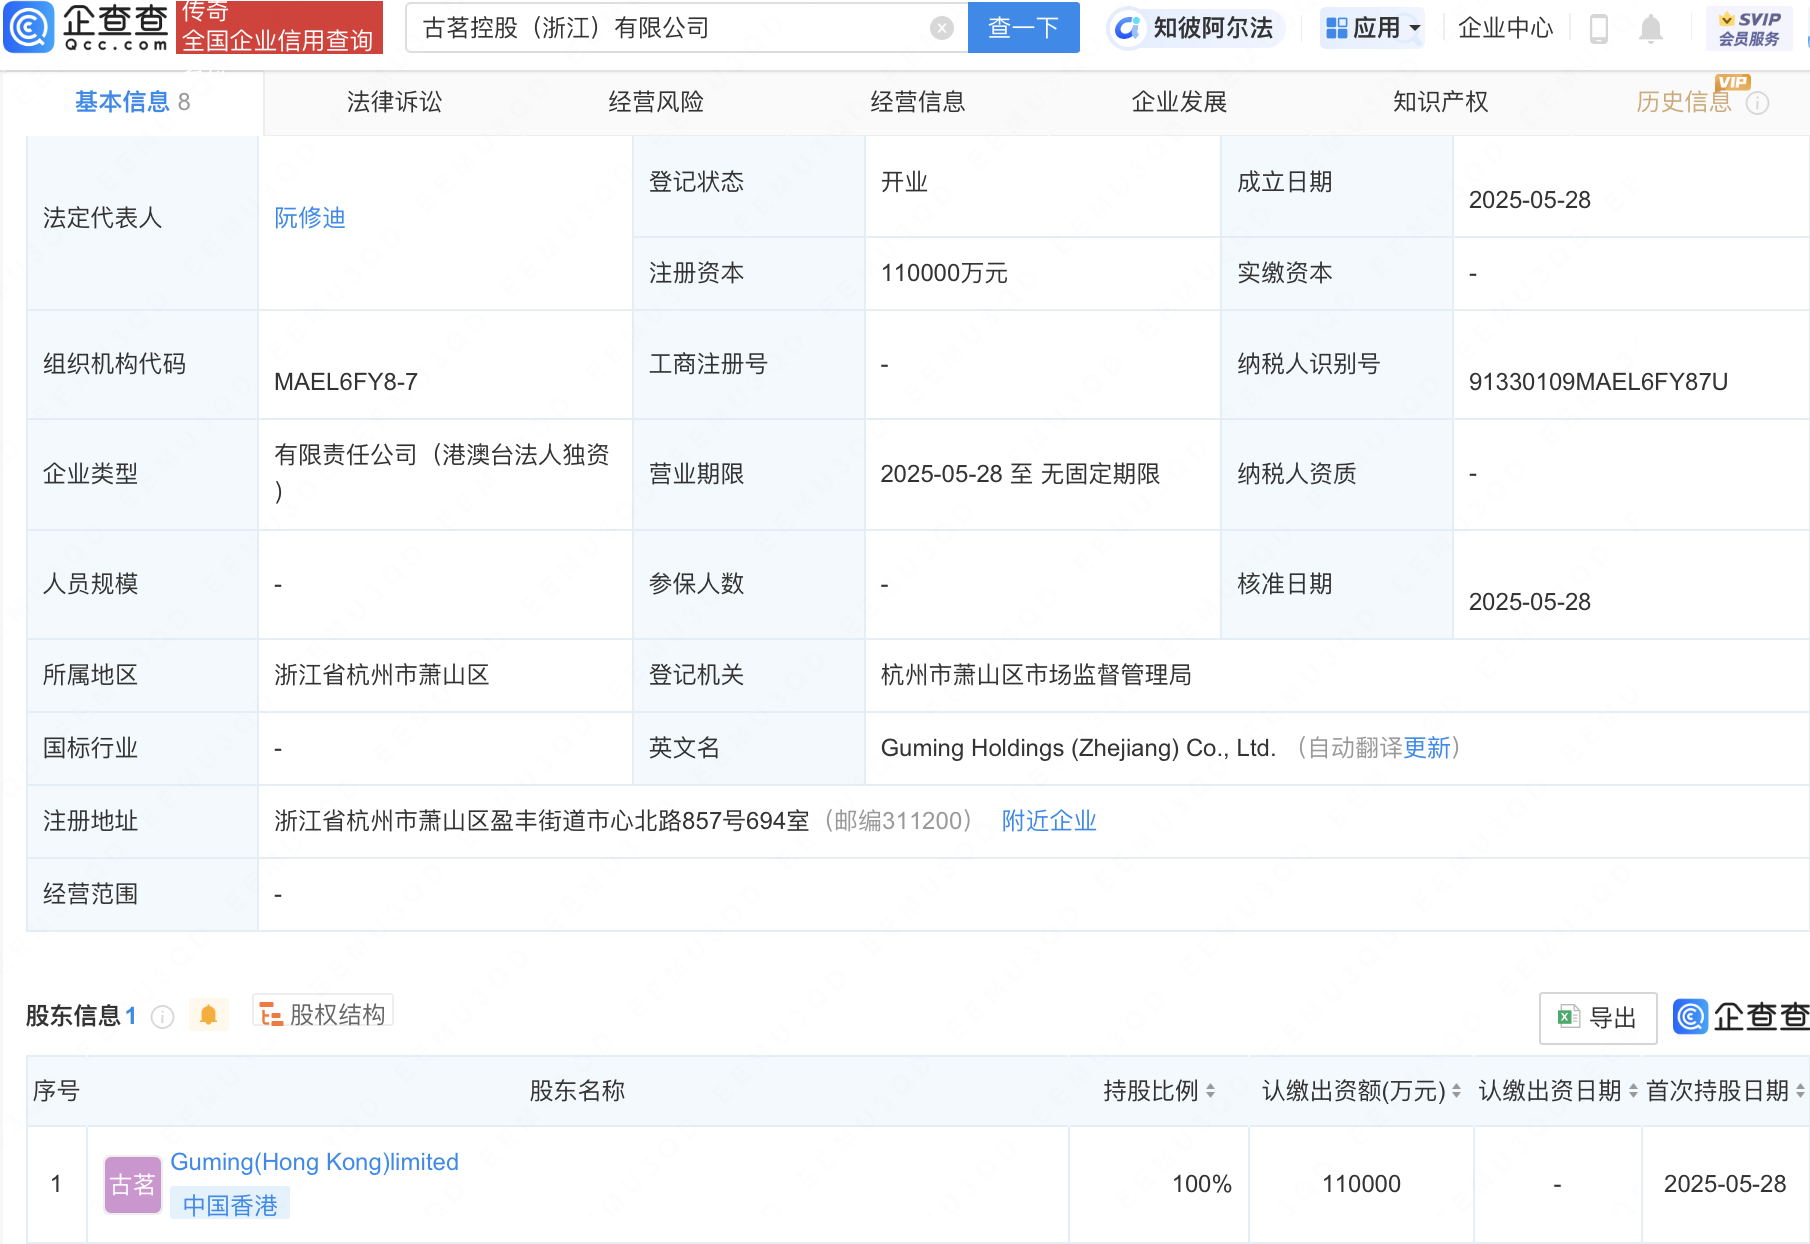The height and width of the screenshot is (1244, 1810).
Task: Switch to the 知识产权 tab
Action: click(1440, 102)
